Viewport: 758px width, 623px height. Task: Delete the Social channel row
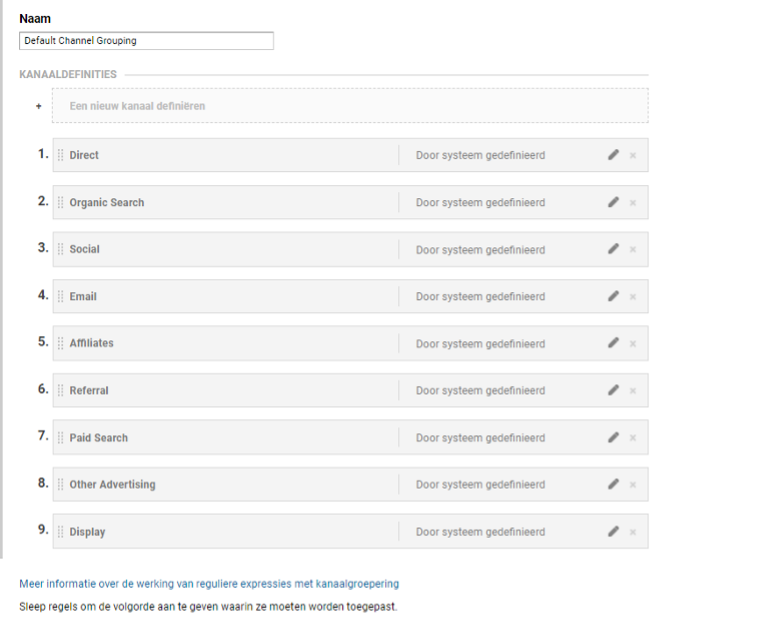click(633, 249)
